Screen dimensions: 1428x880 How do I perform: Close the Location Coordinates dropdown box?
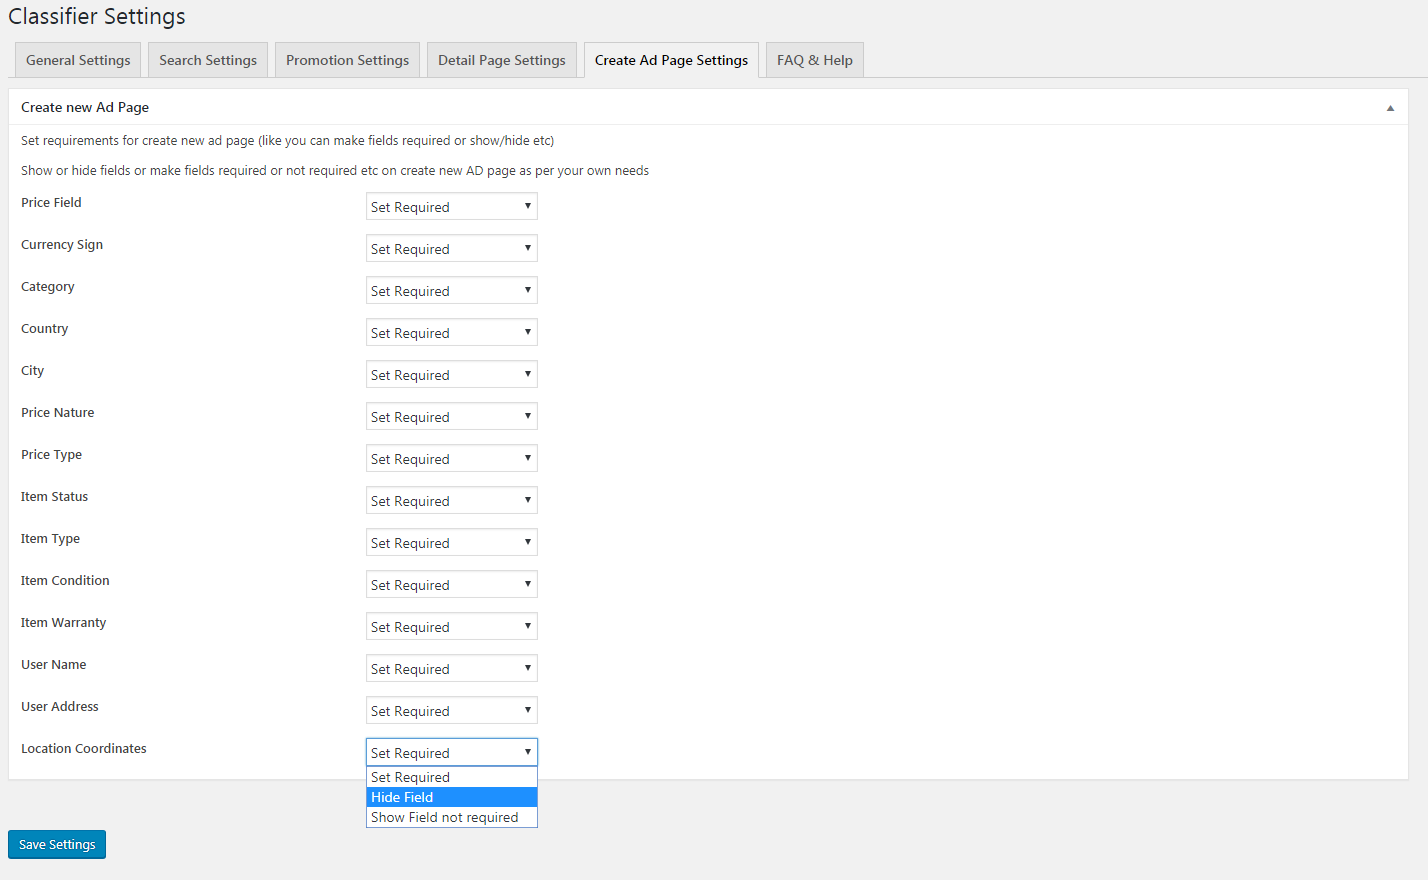(x=451, y=752)
